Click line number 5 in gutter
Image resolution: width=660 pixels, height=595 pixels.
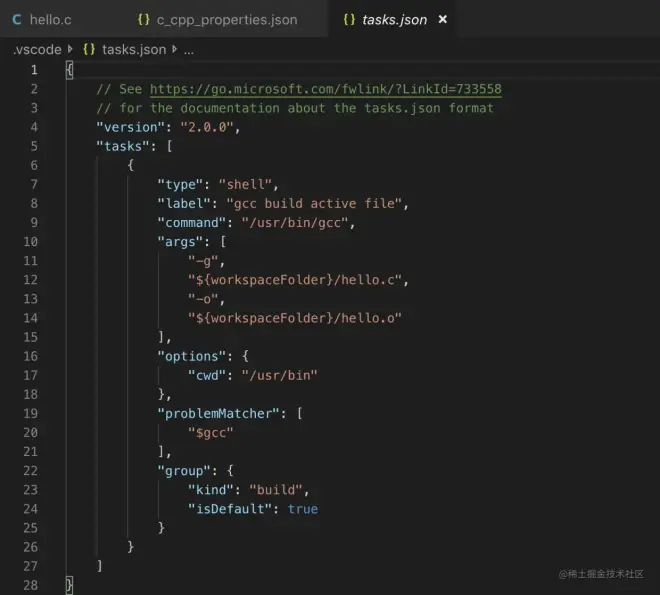pyautogui.click(x=34, y=146)
